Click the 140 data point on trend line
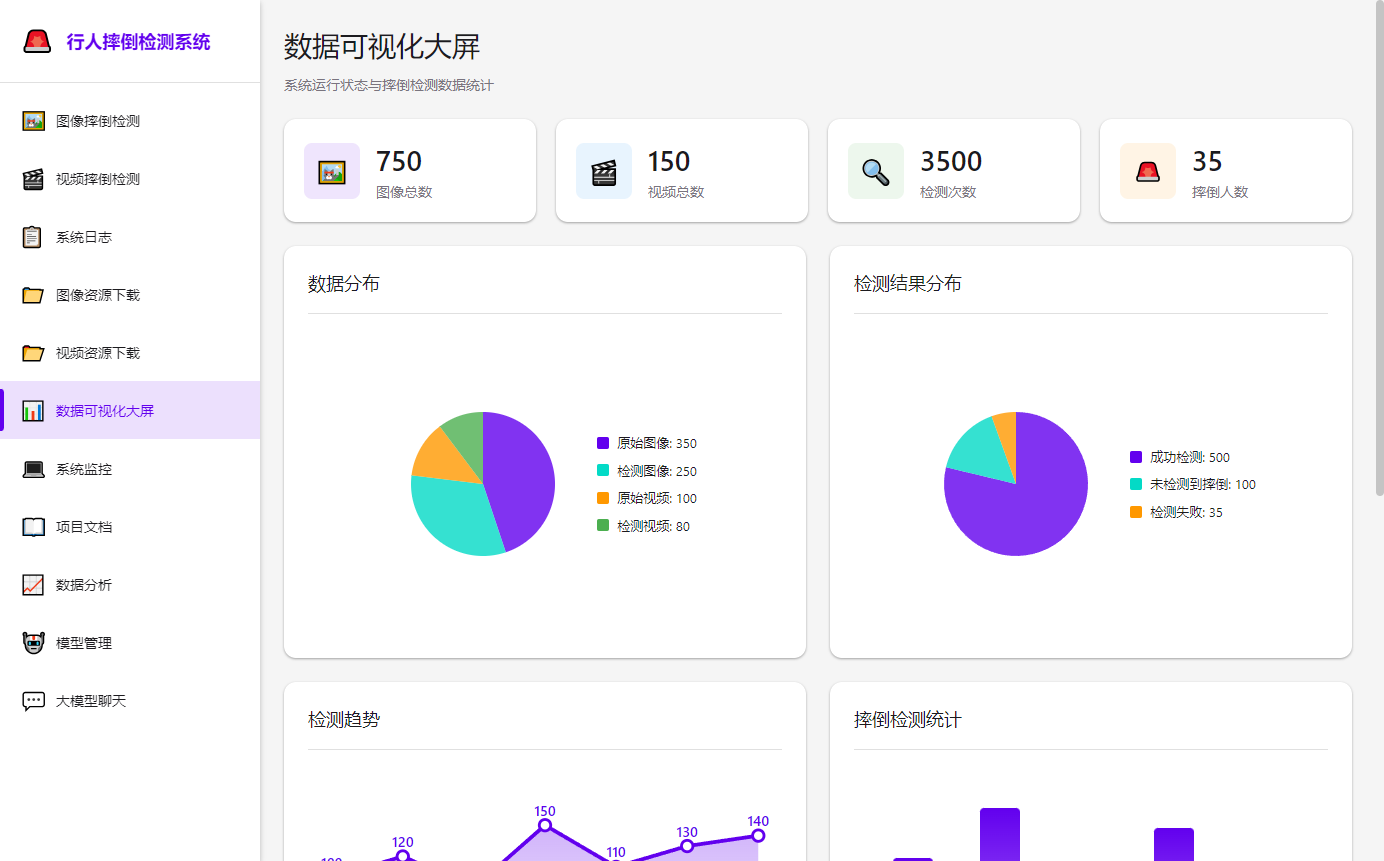Viewport: 1384px width, 861px height. (x=758, y=836)
